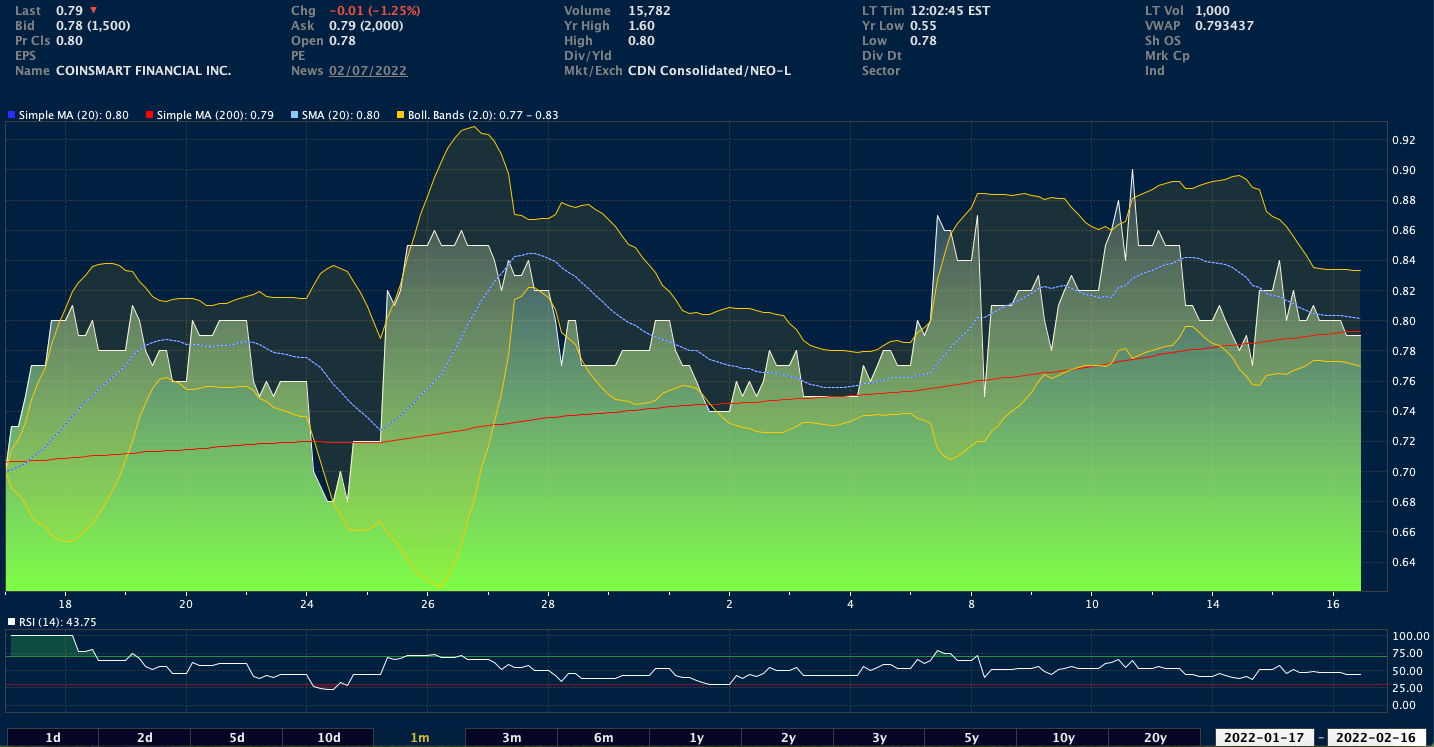Select the 1y chart period

[x=696, y=738]
